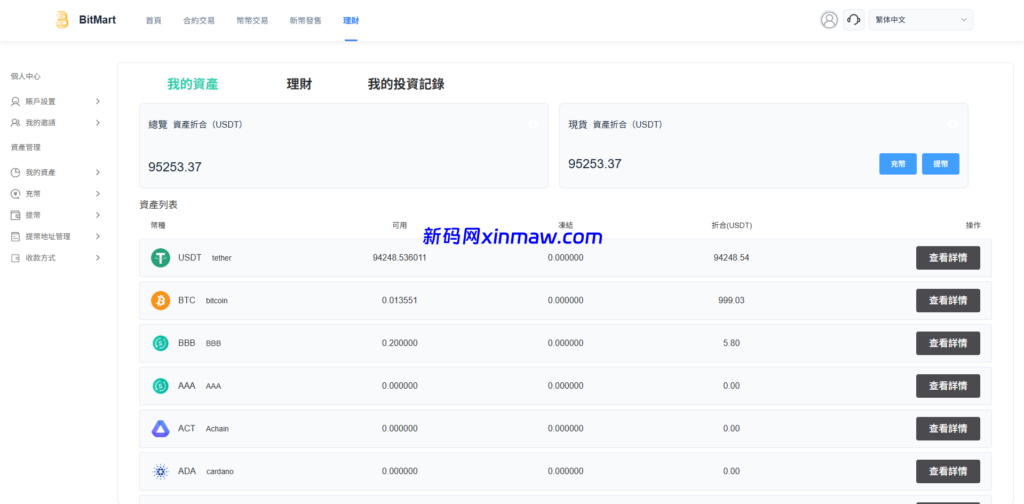Click the 充幣 sidebar icon
Screen dimensions: 1024x504
pos(16,194)
